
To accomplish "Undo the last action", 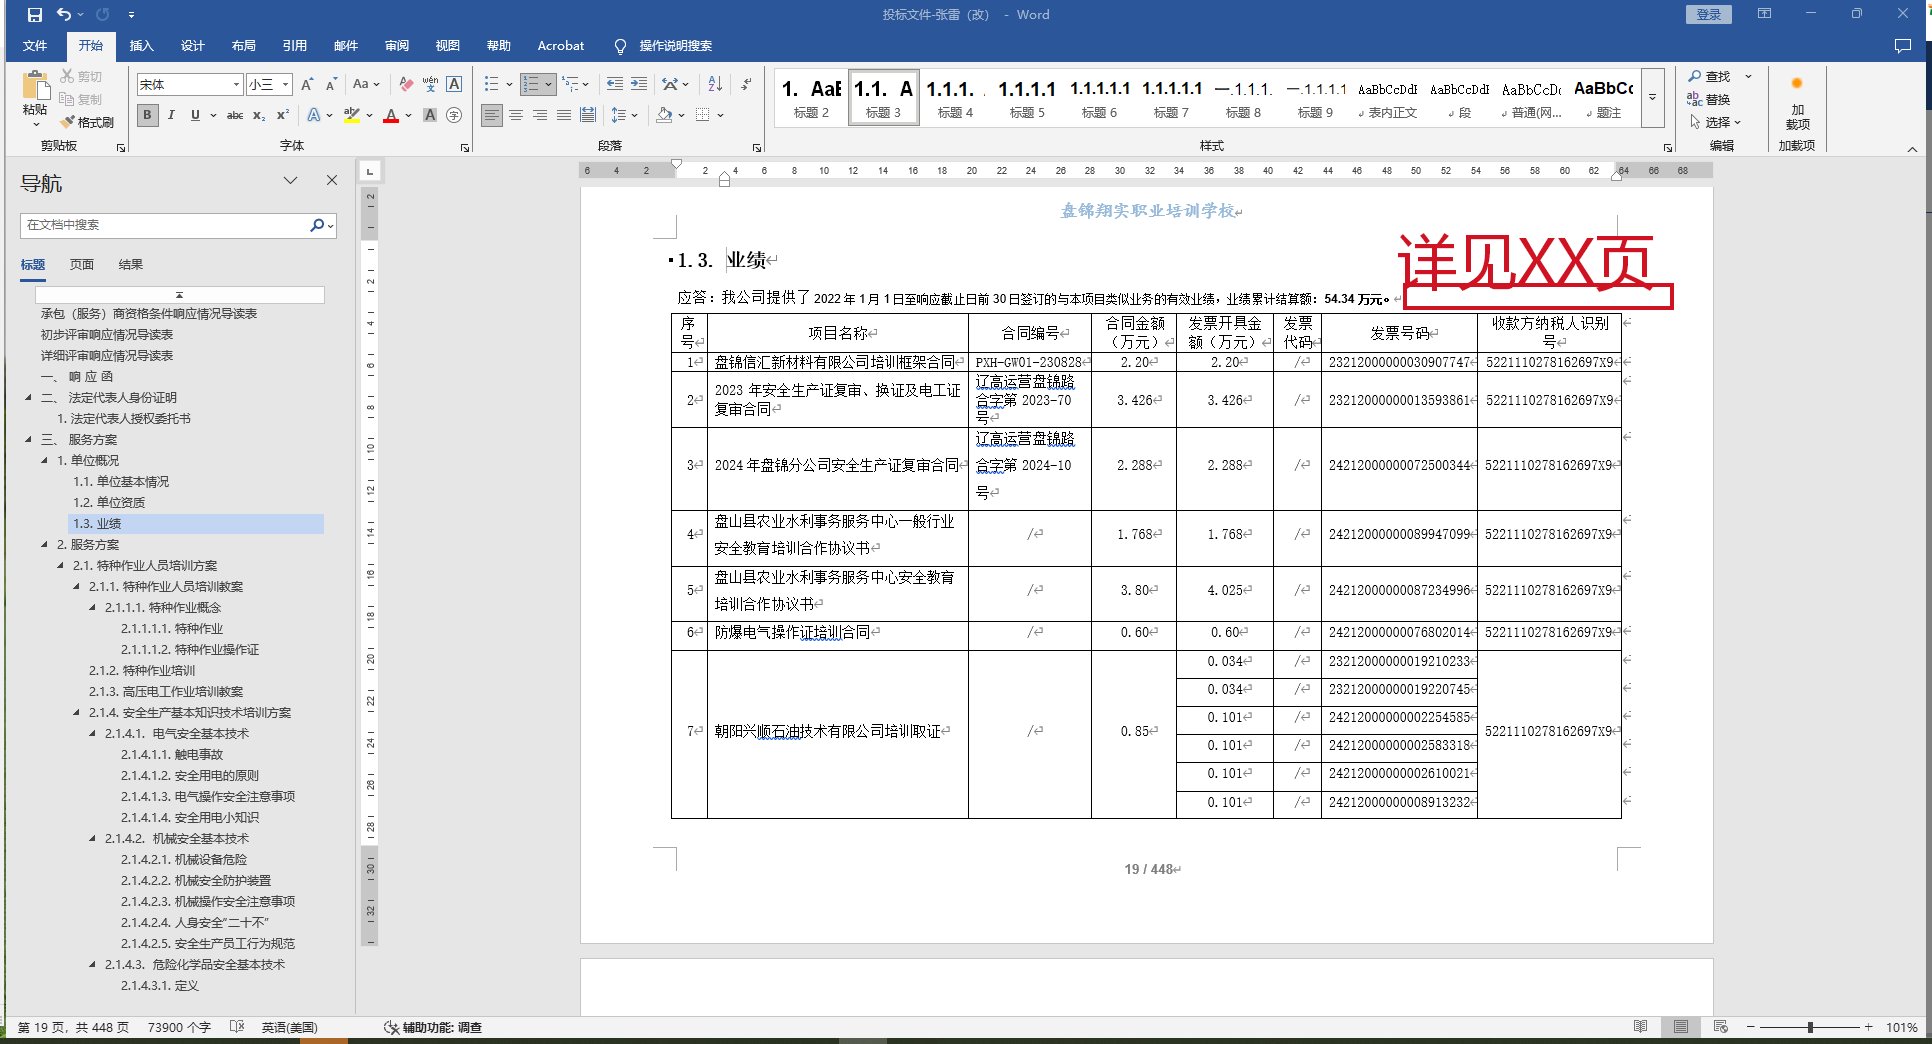I will pos(64,15).
